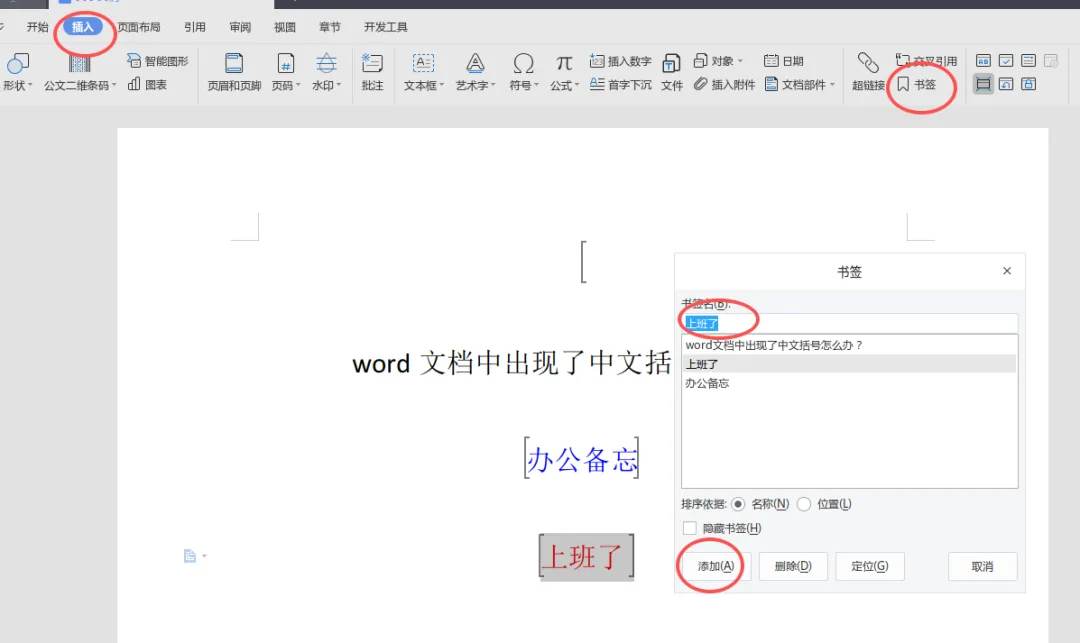This screenshot has width=1080, height=643.
Task: Switch to the 开发工具 tab
Action: click(x=386, y=27)
